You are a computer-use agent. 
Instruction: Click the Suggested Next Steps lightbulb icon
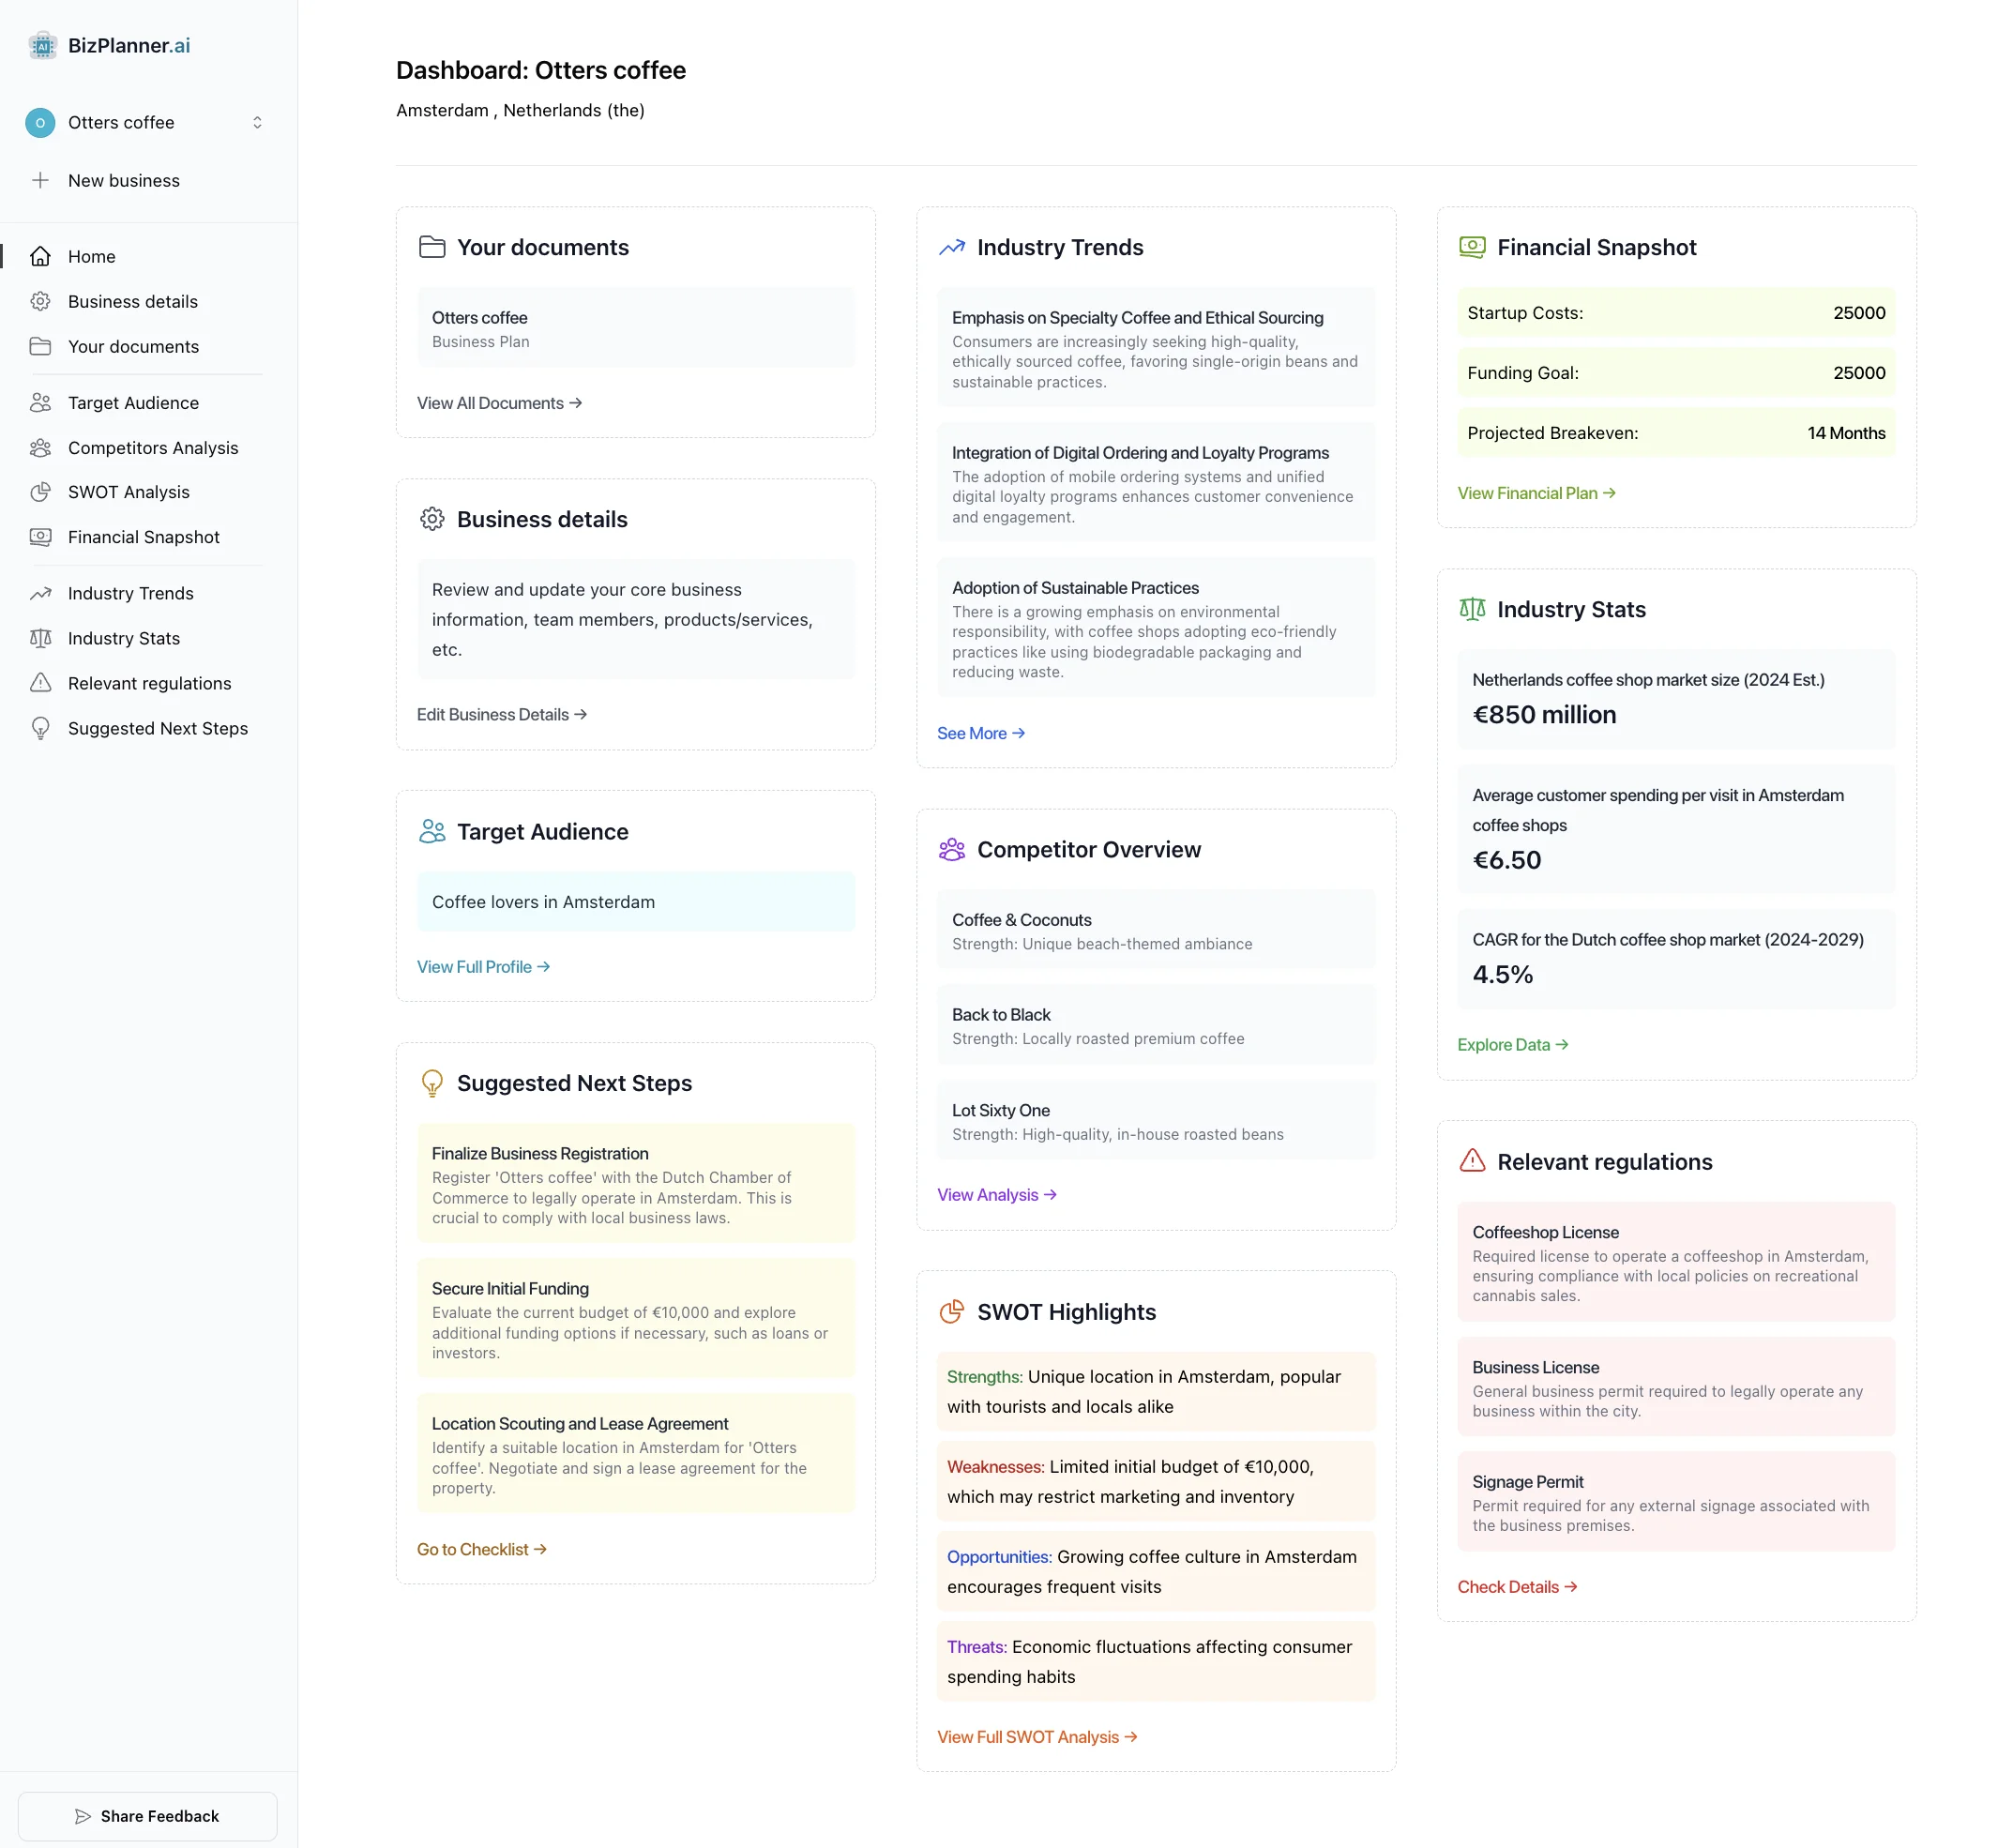[41, 728]
